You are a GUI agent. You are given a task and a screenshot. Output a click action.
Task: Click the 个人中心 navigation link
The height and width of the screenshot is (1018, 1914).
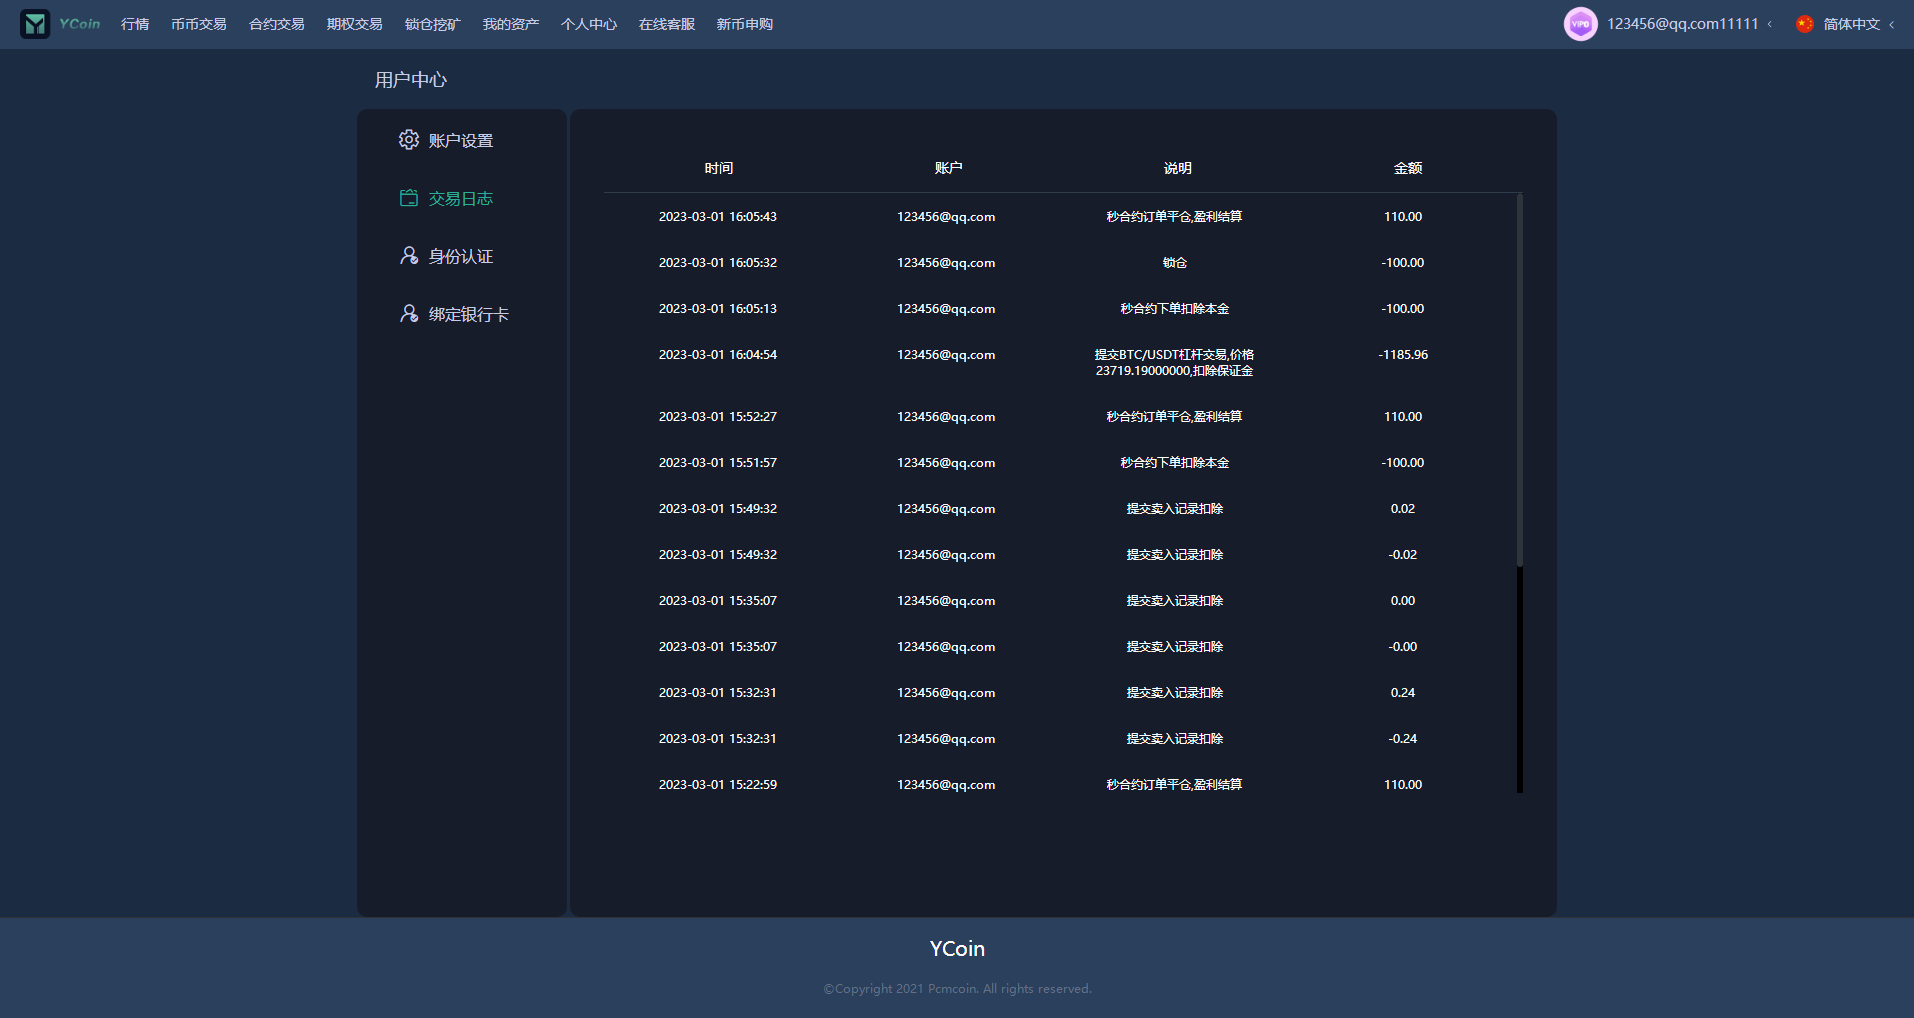click(588, 24)
